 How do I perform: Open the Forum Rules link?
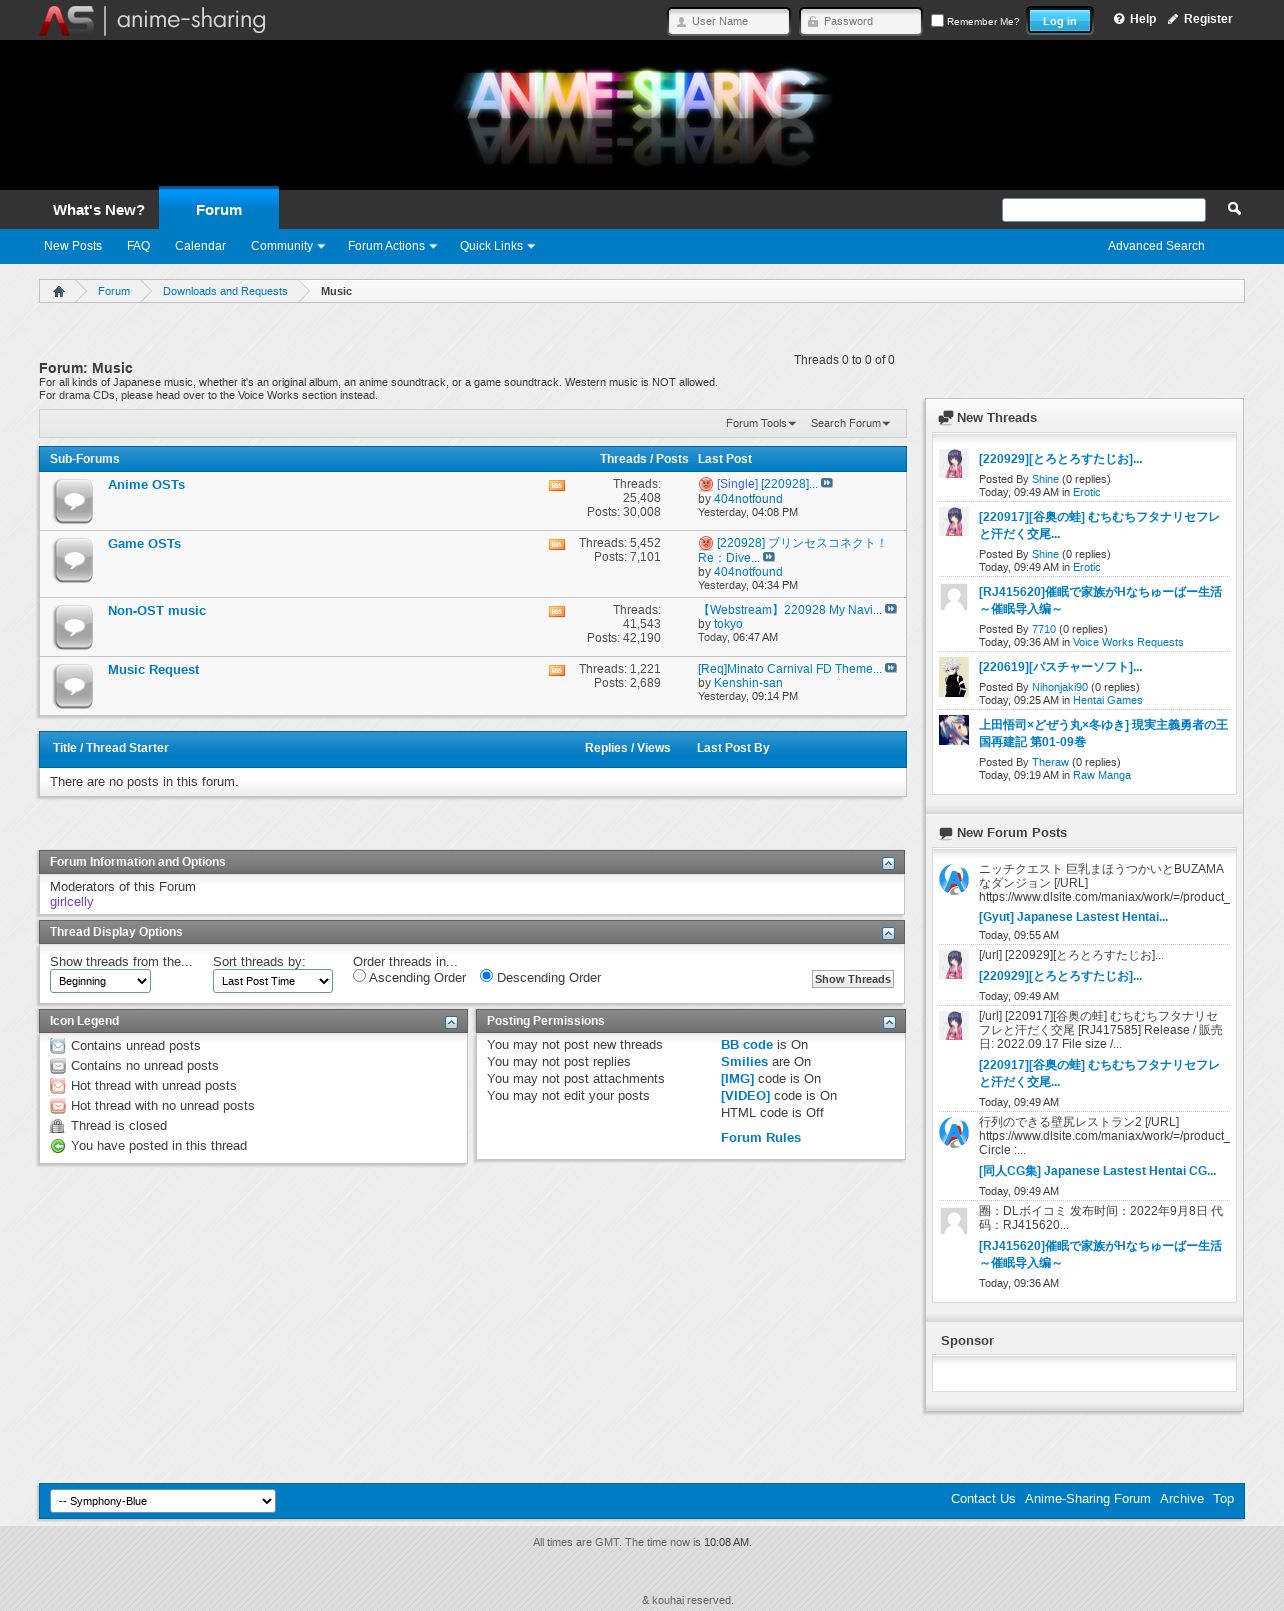point(761,1138)
